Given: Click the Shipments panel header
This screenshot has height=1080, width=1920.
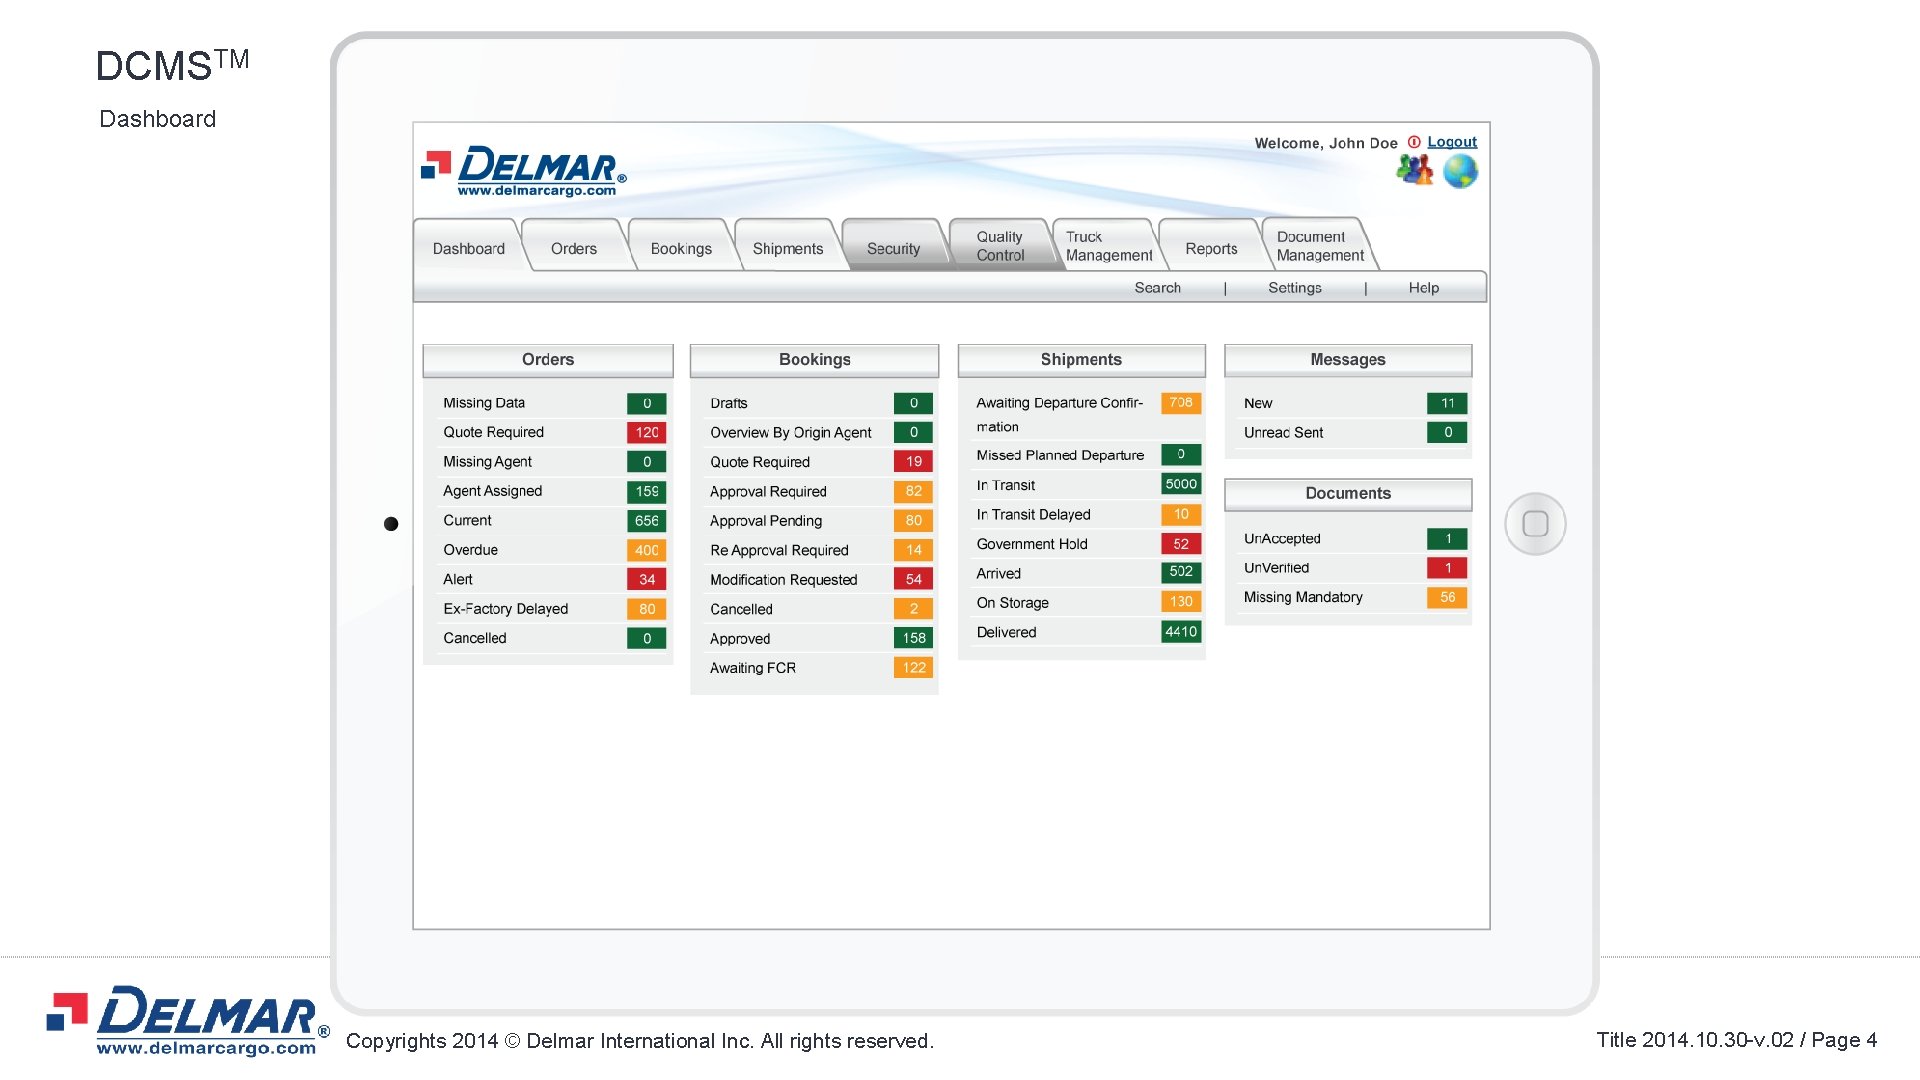Looking at the screenshot, I should pyautogui.click(x=1081, y=360).
